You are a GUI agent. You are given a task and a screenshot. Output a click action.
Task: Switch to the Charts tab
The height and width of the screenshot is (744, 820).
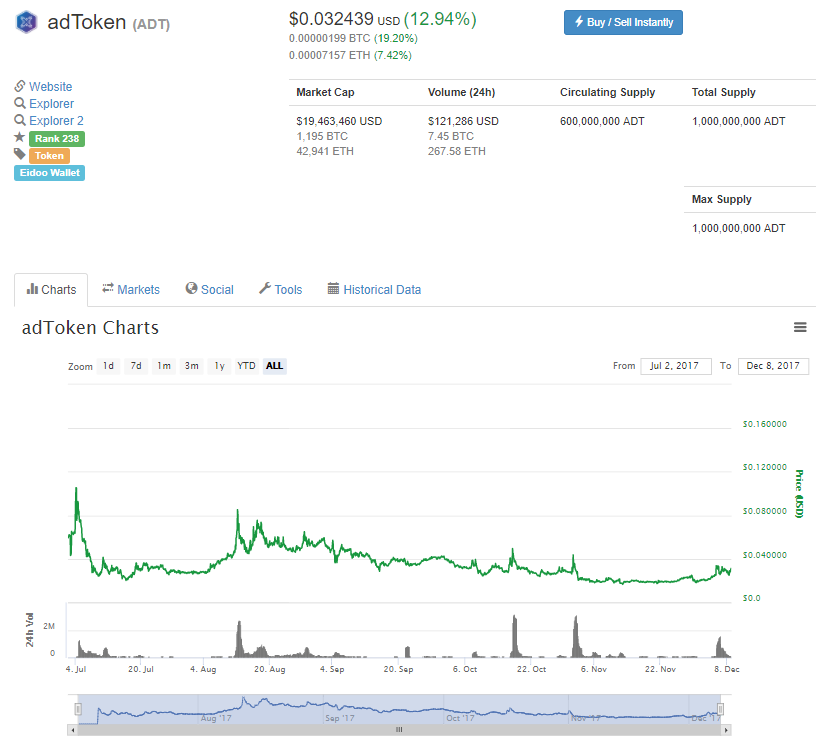point(51,290)
